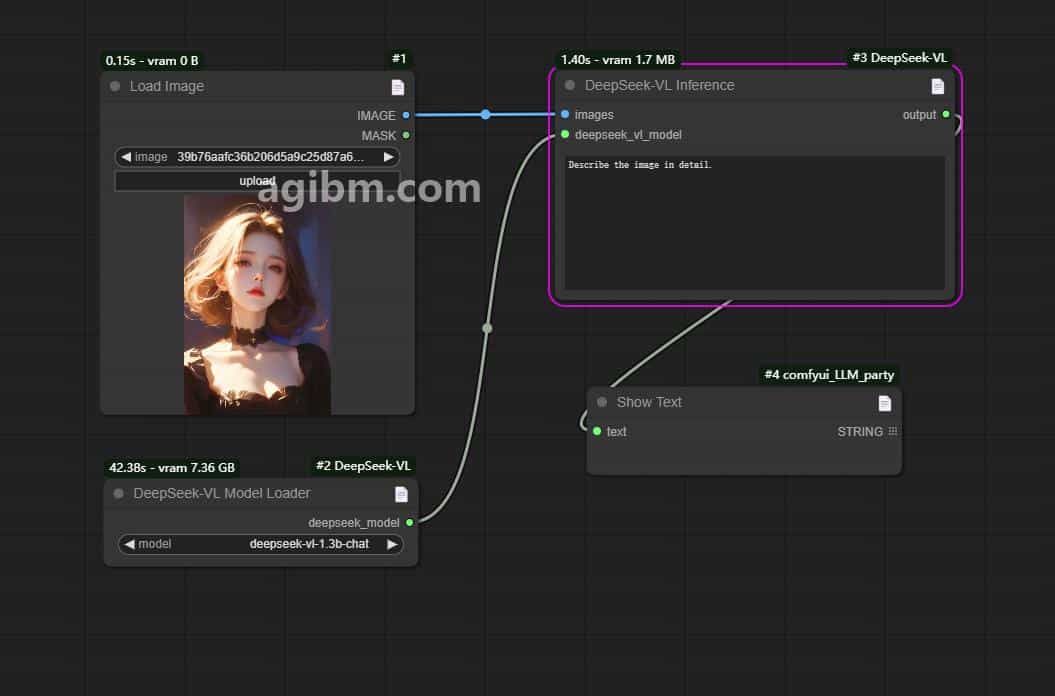
Task: Click the output socket of DeepSeek-VL Inference
Action: (x=946, y=114)
